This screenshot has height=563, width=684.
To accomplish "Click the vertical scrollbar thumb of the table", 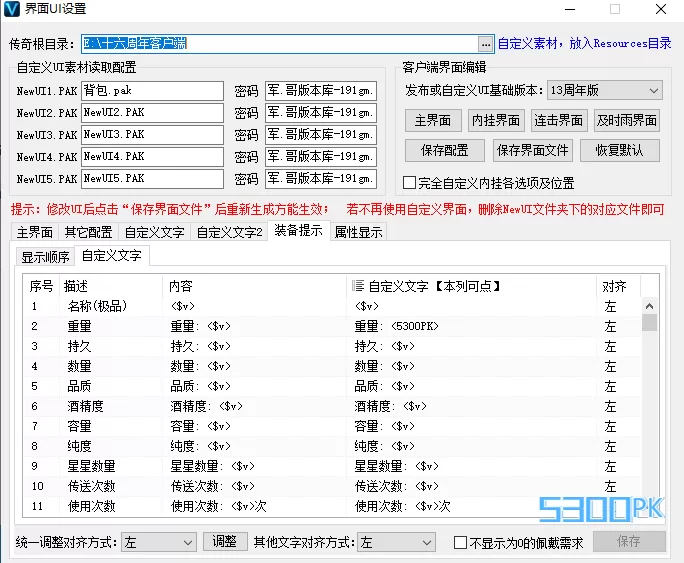I will [x=649, y=323].
